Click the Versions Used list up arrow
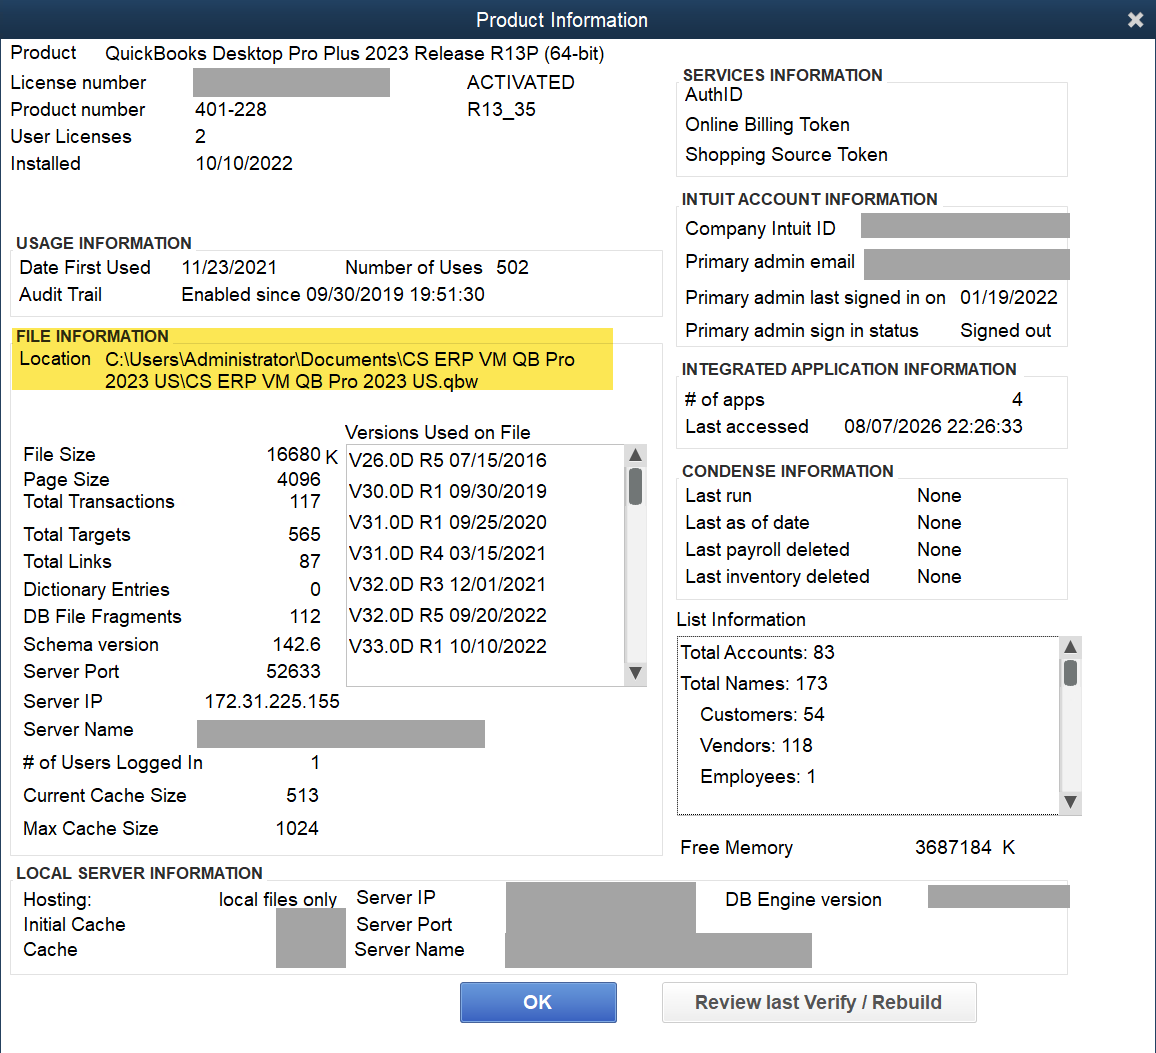1156x1053 pixels. pyautogui.click(x=636, y=455)
